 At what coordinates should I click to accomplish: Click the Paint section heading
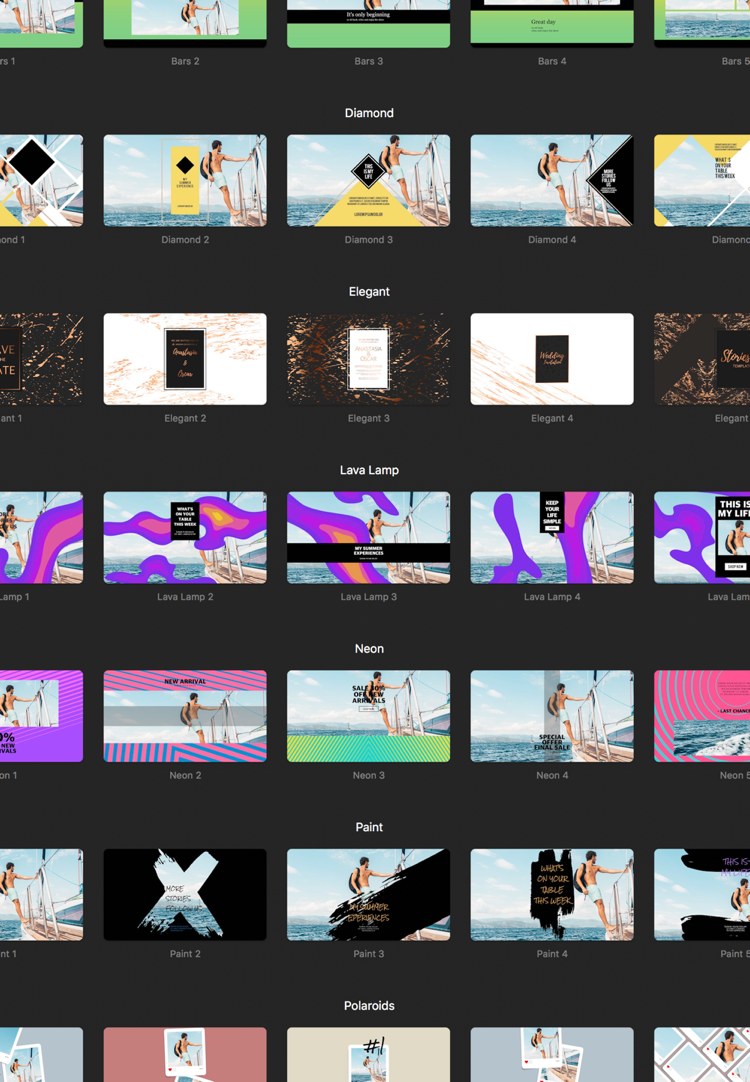pos(369,827)
